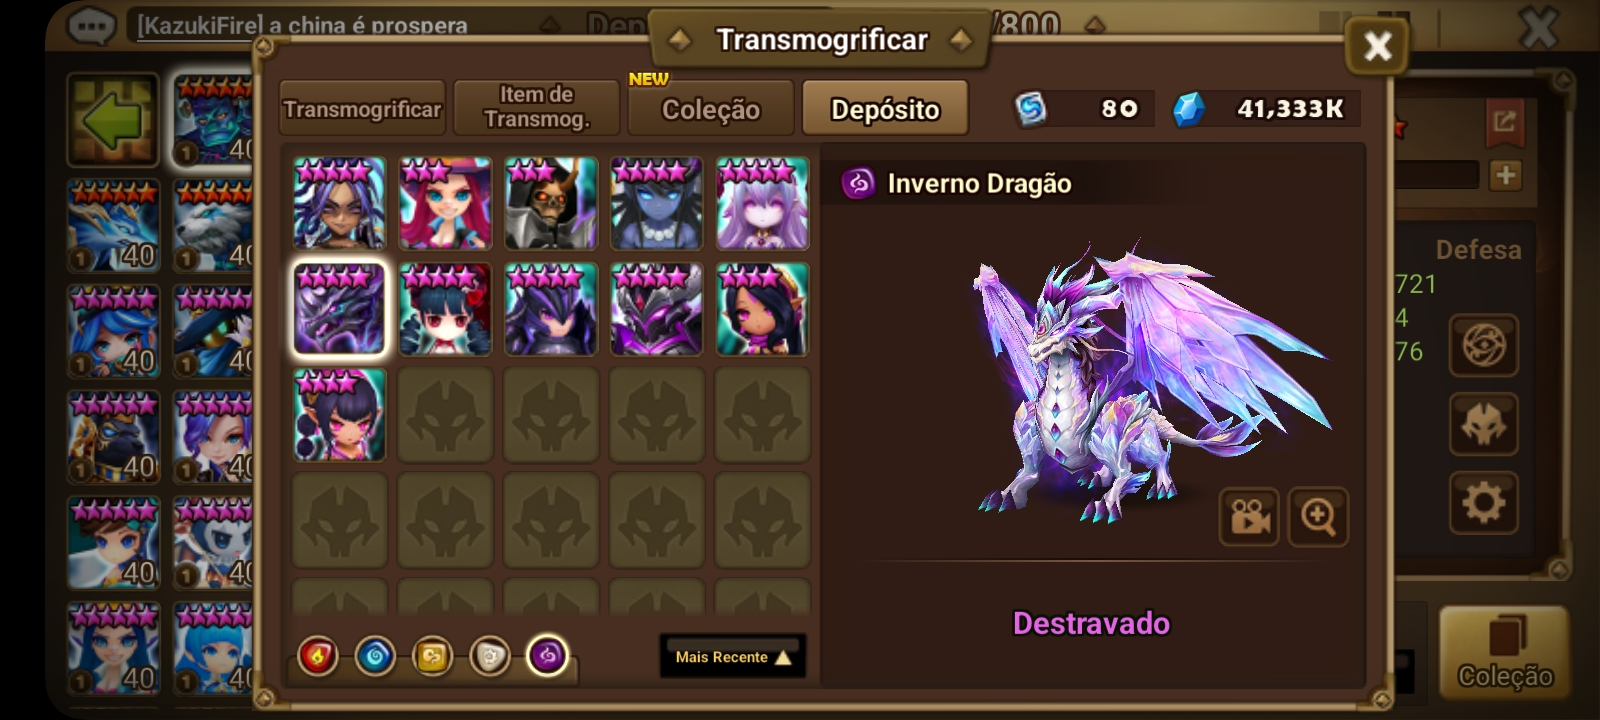Click the Depósito tab
1600x720 pixels.
click(885, 108)
